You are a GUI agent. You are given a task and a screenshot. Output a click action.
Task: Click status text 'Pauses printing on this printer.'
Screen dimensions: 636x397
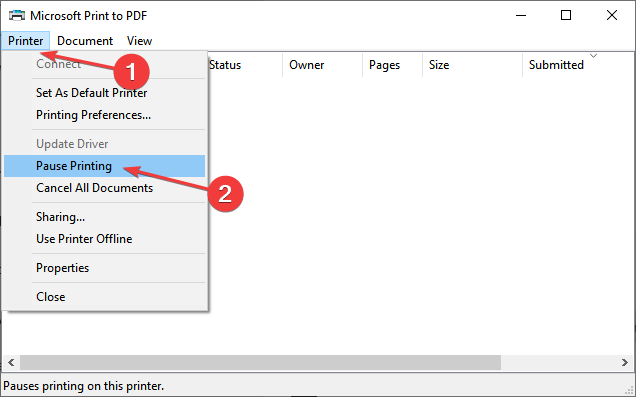point(84,386)
